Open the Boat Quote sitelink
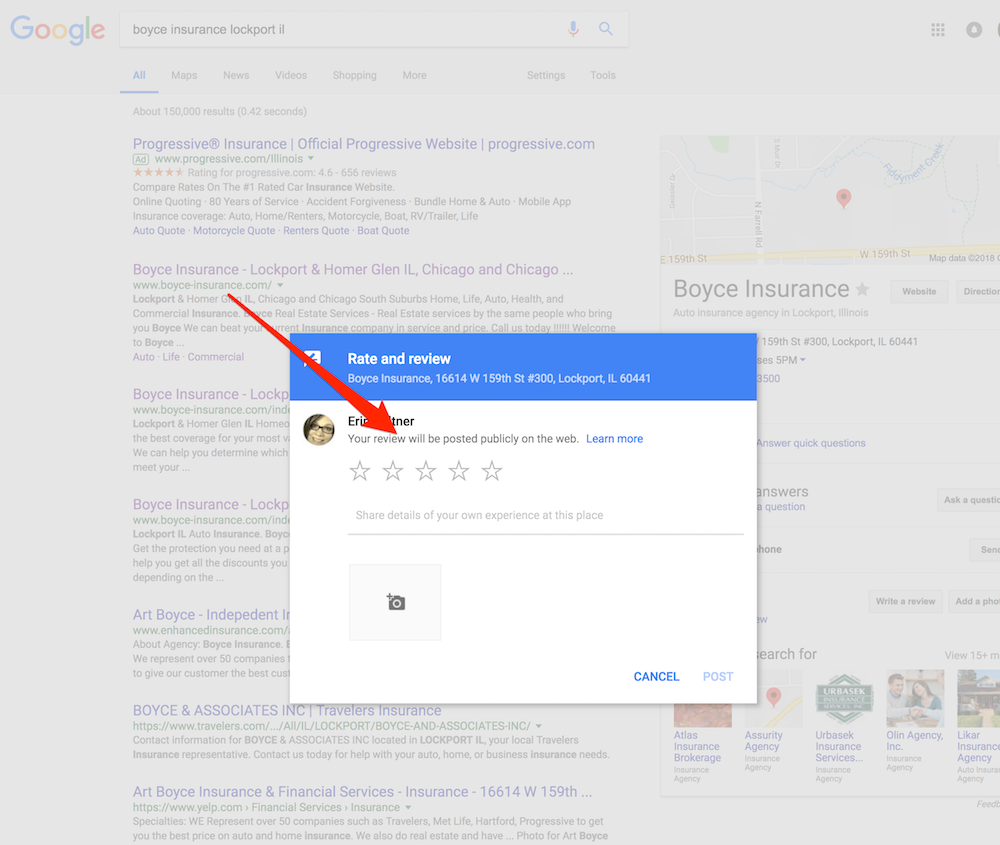This screenshot has width=1000, height=845. (383, 231)
